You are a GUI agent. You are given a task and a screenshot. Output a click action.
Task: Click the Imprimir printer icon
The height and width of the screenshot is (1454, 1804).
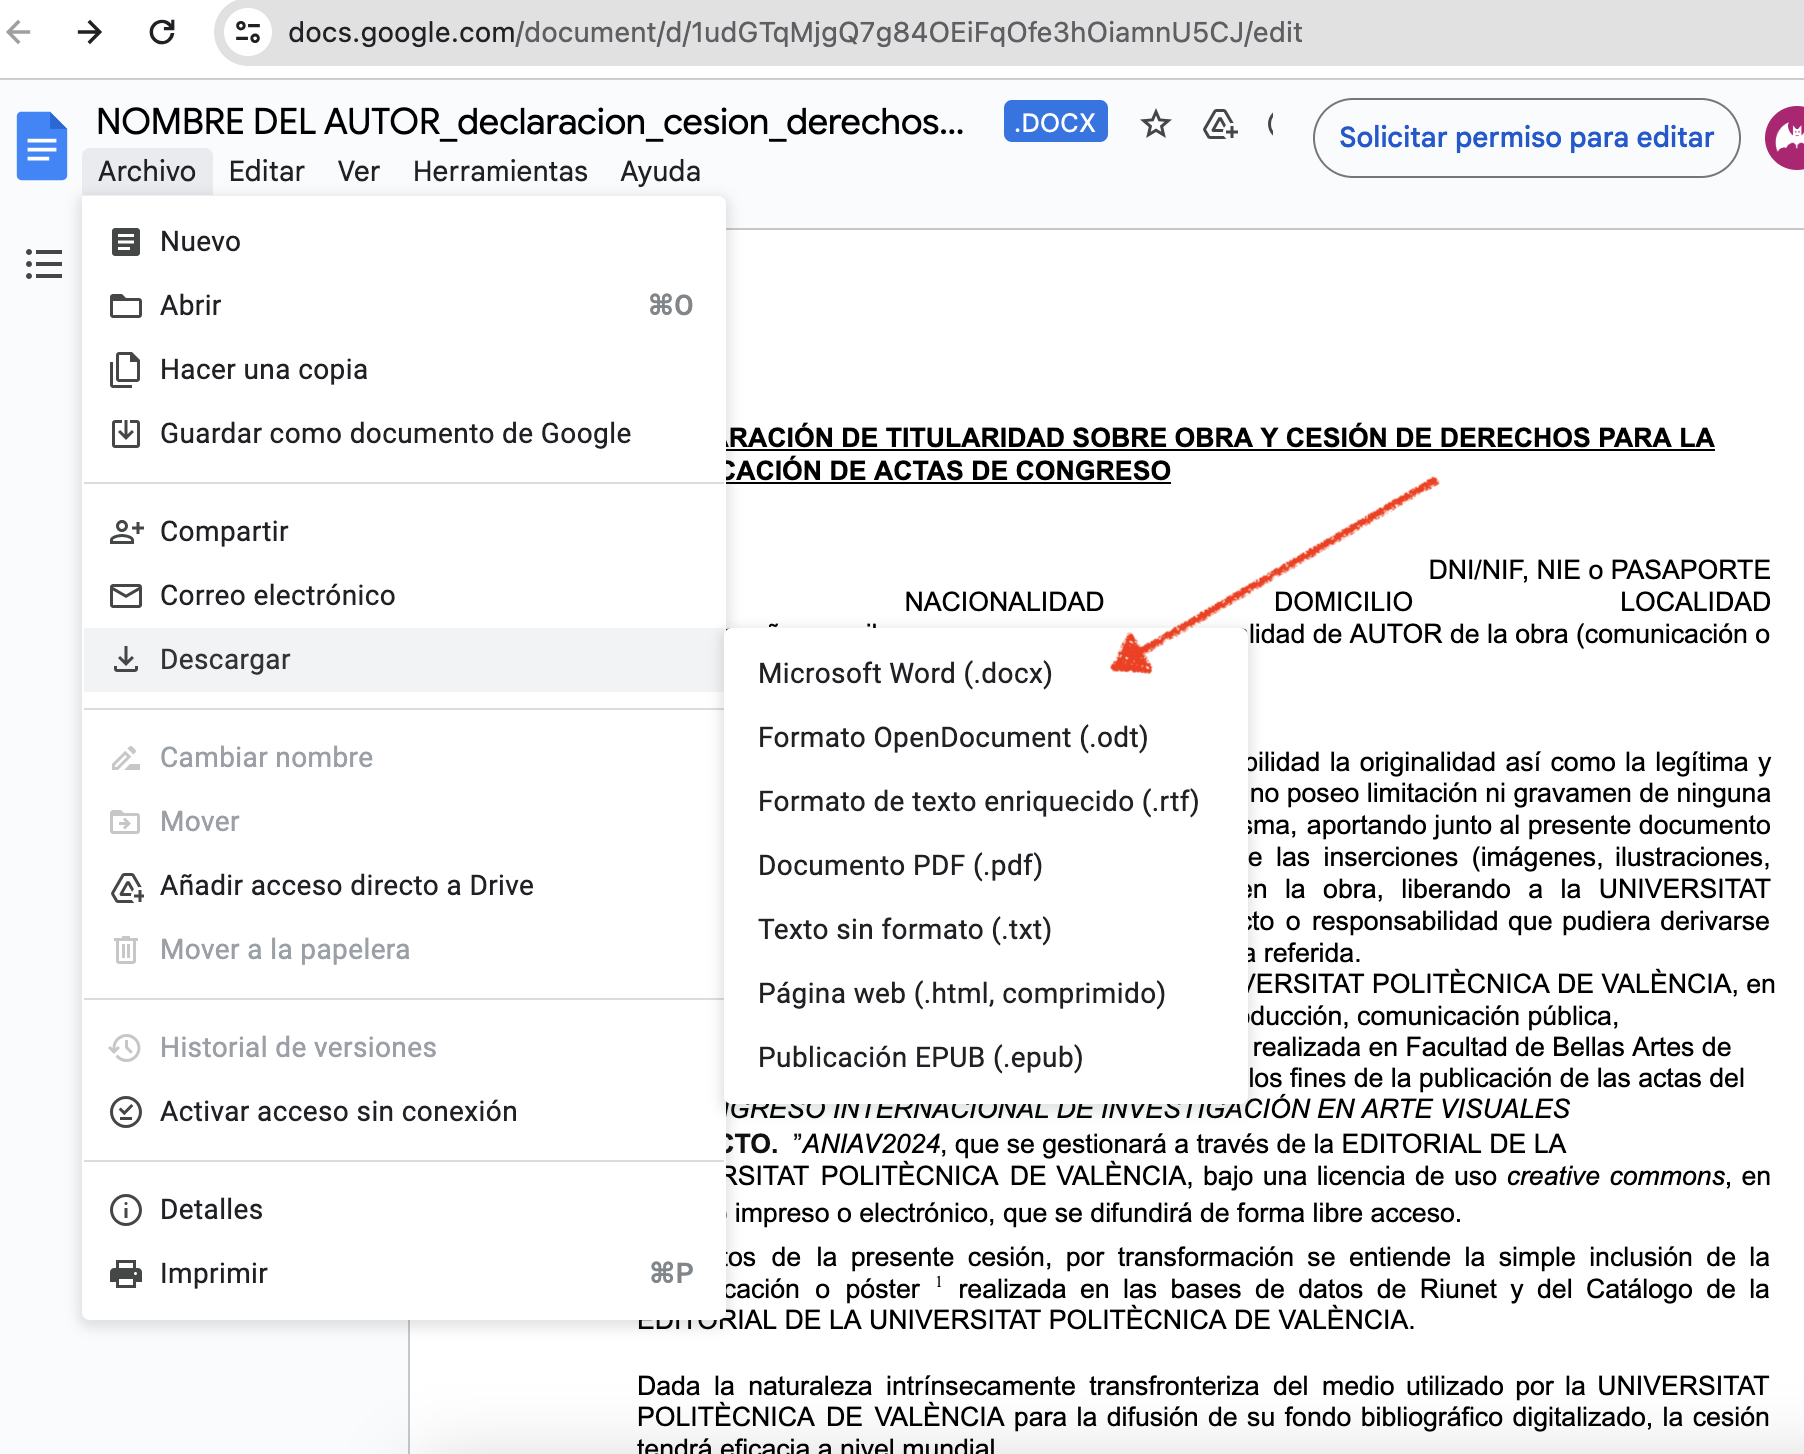(126, 1274)
